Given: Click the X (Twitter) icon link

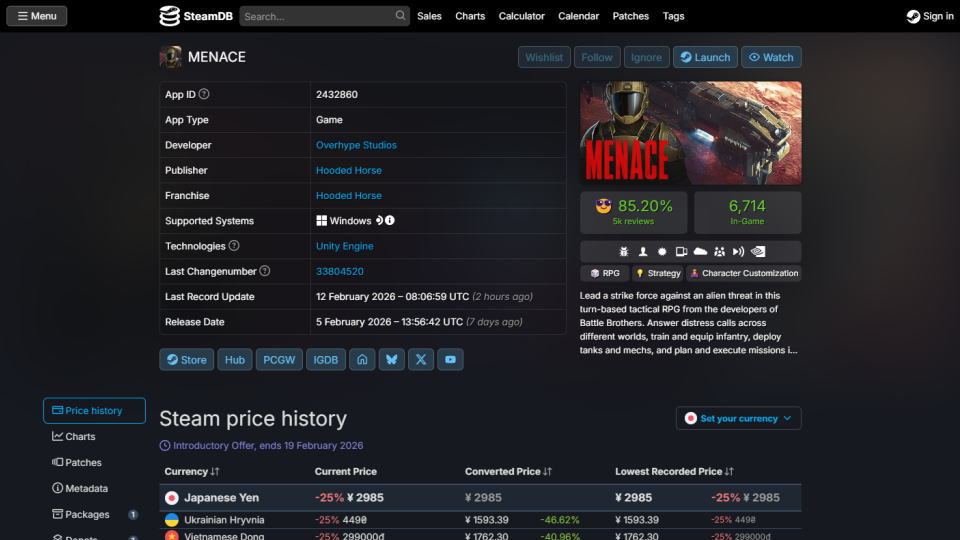Looking at the screenshot, I should 421,360.
